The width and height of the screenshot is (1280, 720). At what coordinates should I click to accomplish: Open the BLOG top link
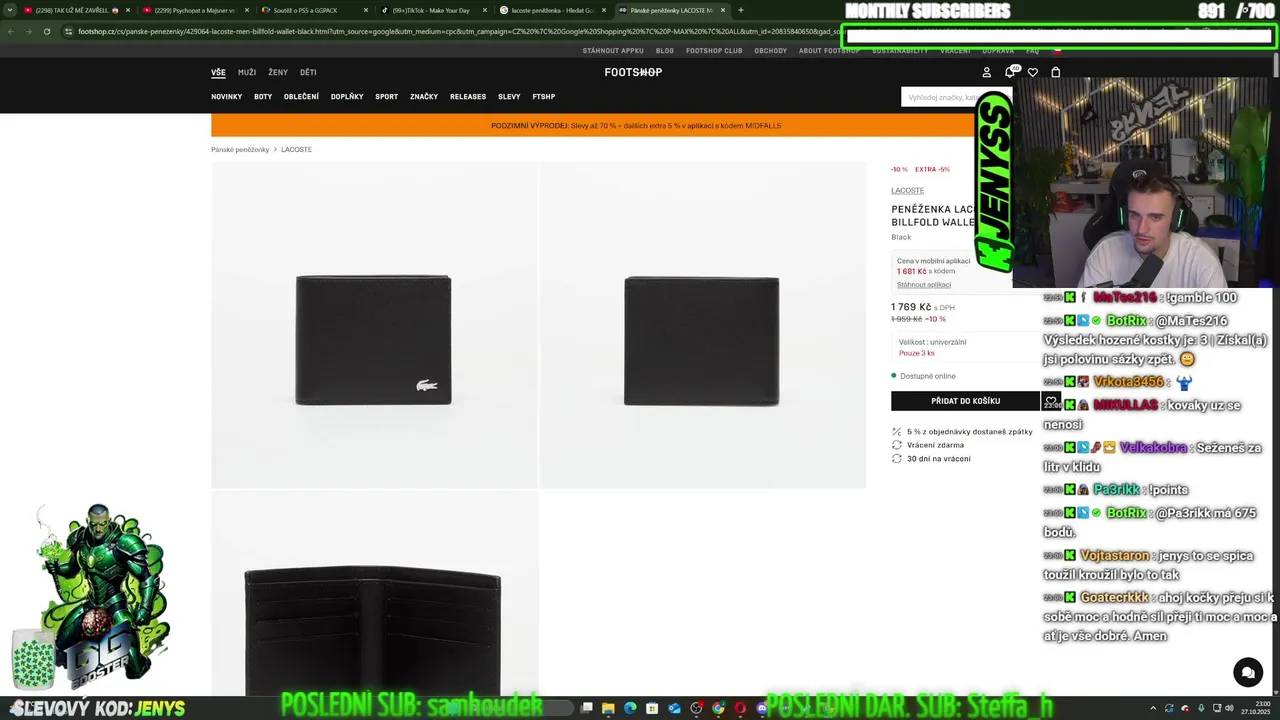tap(665, 51)
